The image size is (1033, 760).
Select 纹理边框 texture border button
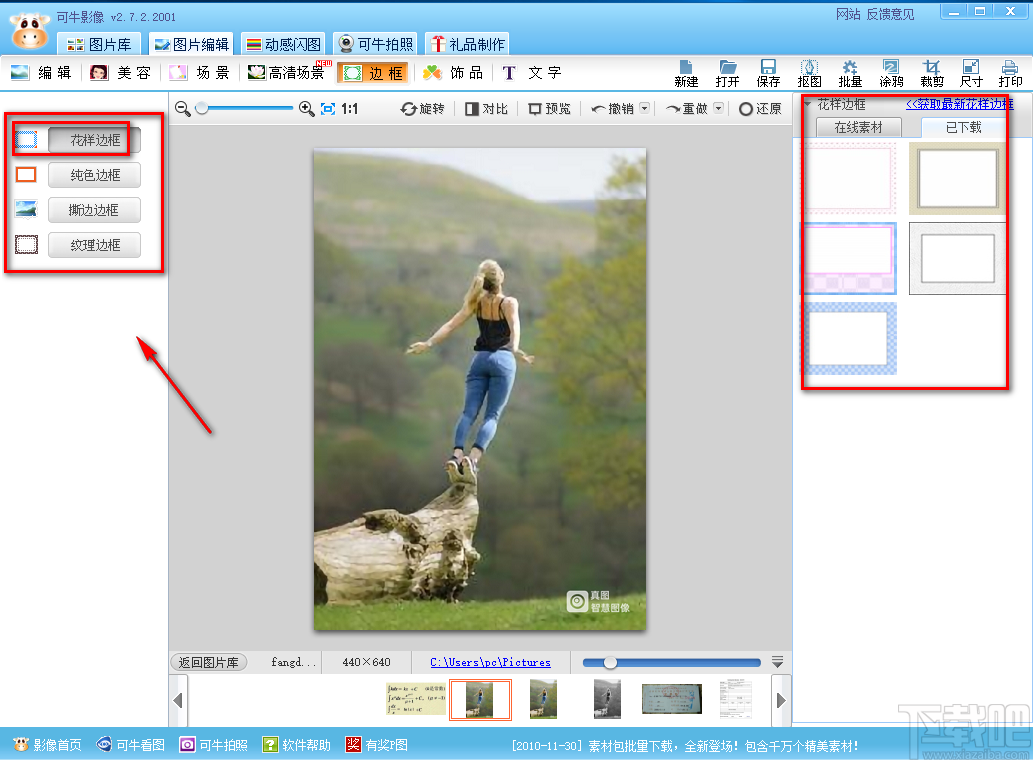(95, 245)
